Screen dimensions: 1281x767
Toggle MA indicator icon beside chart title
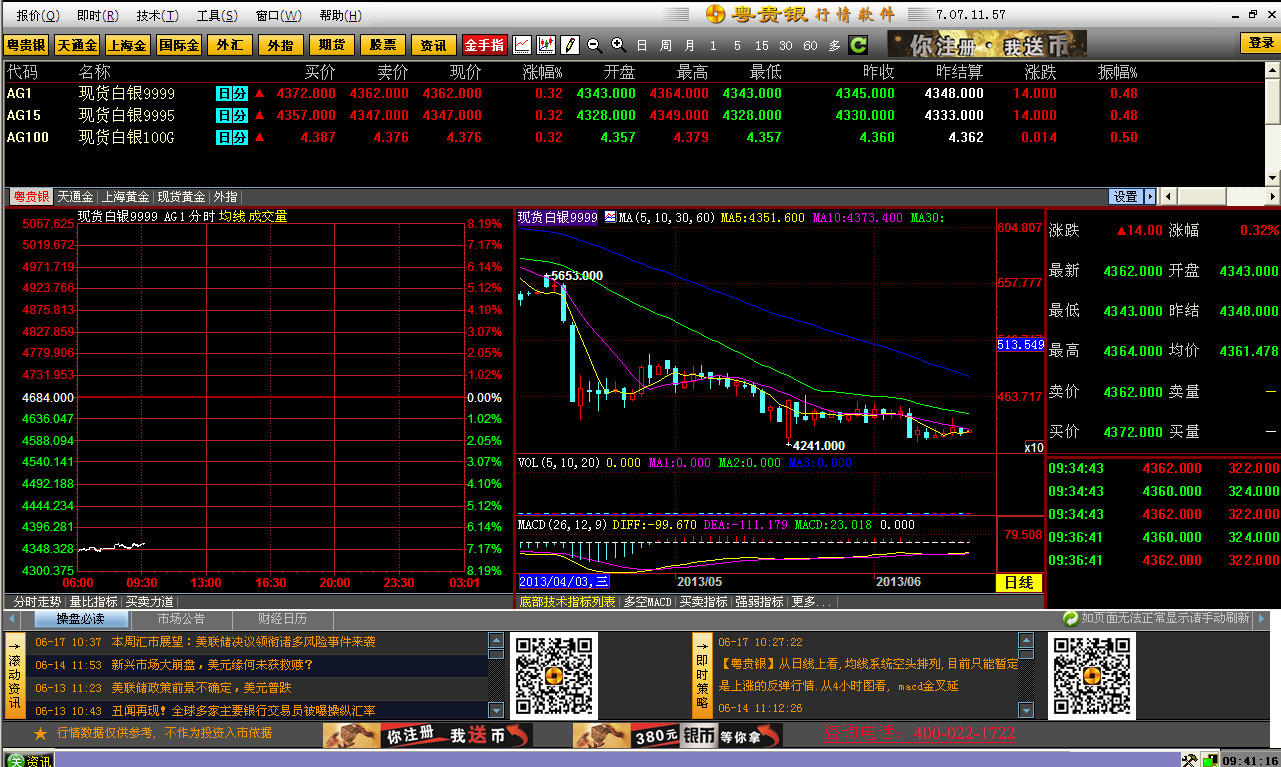tap(609, 217)
